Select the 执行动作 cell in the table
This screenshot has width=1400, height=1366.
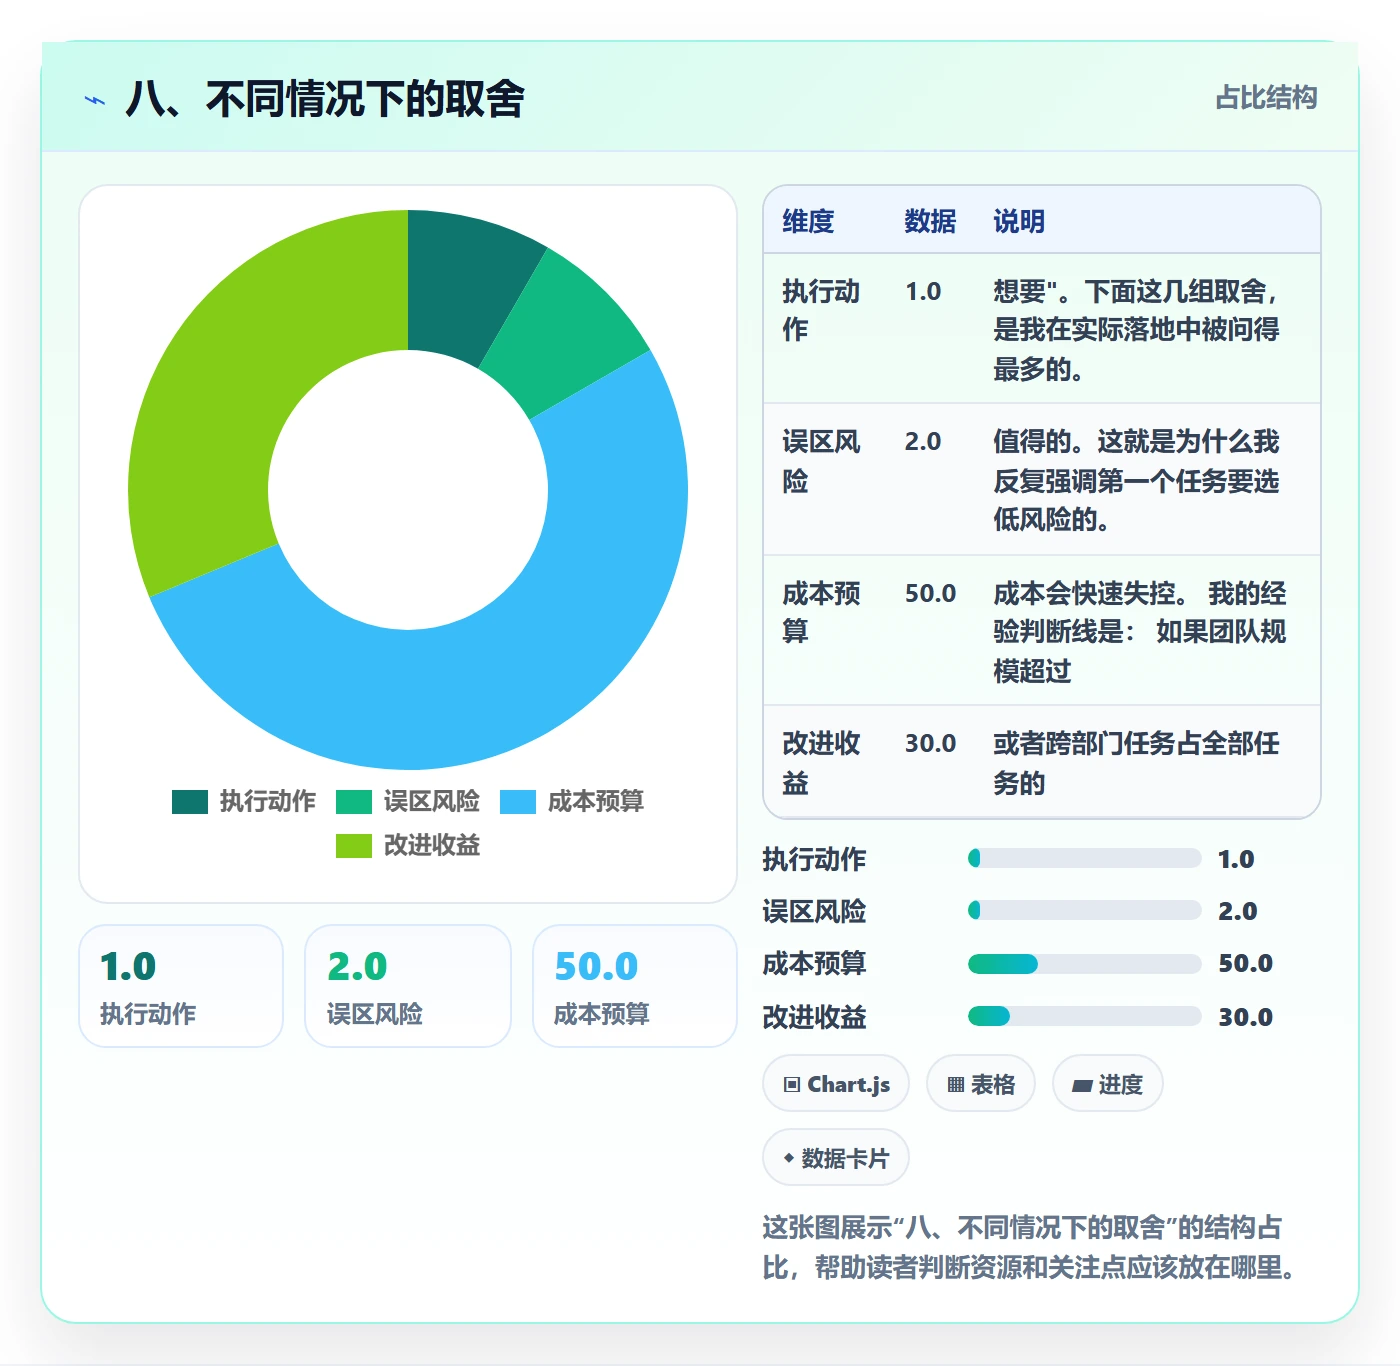(824, 329)
